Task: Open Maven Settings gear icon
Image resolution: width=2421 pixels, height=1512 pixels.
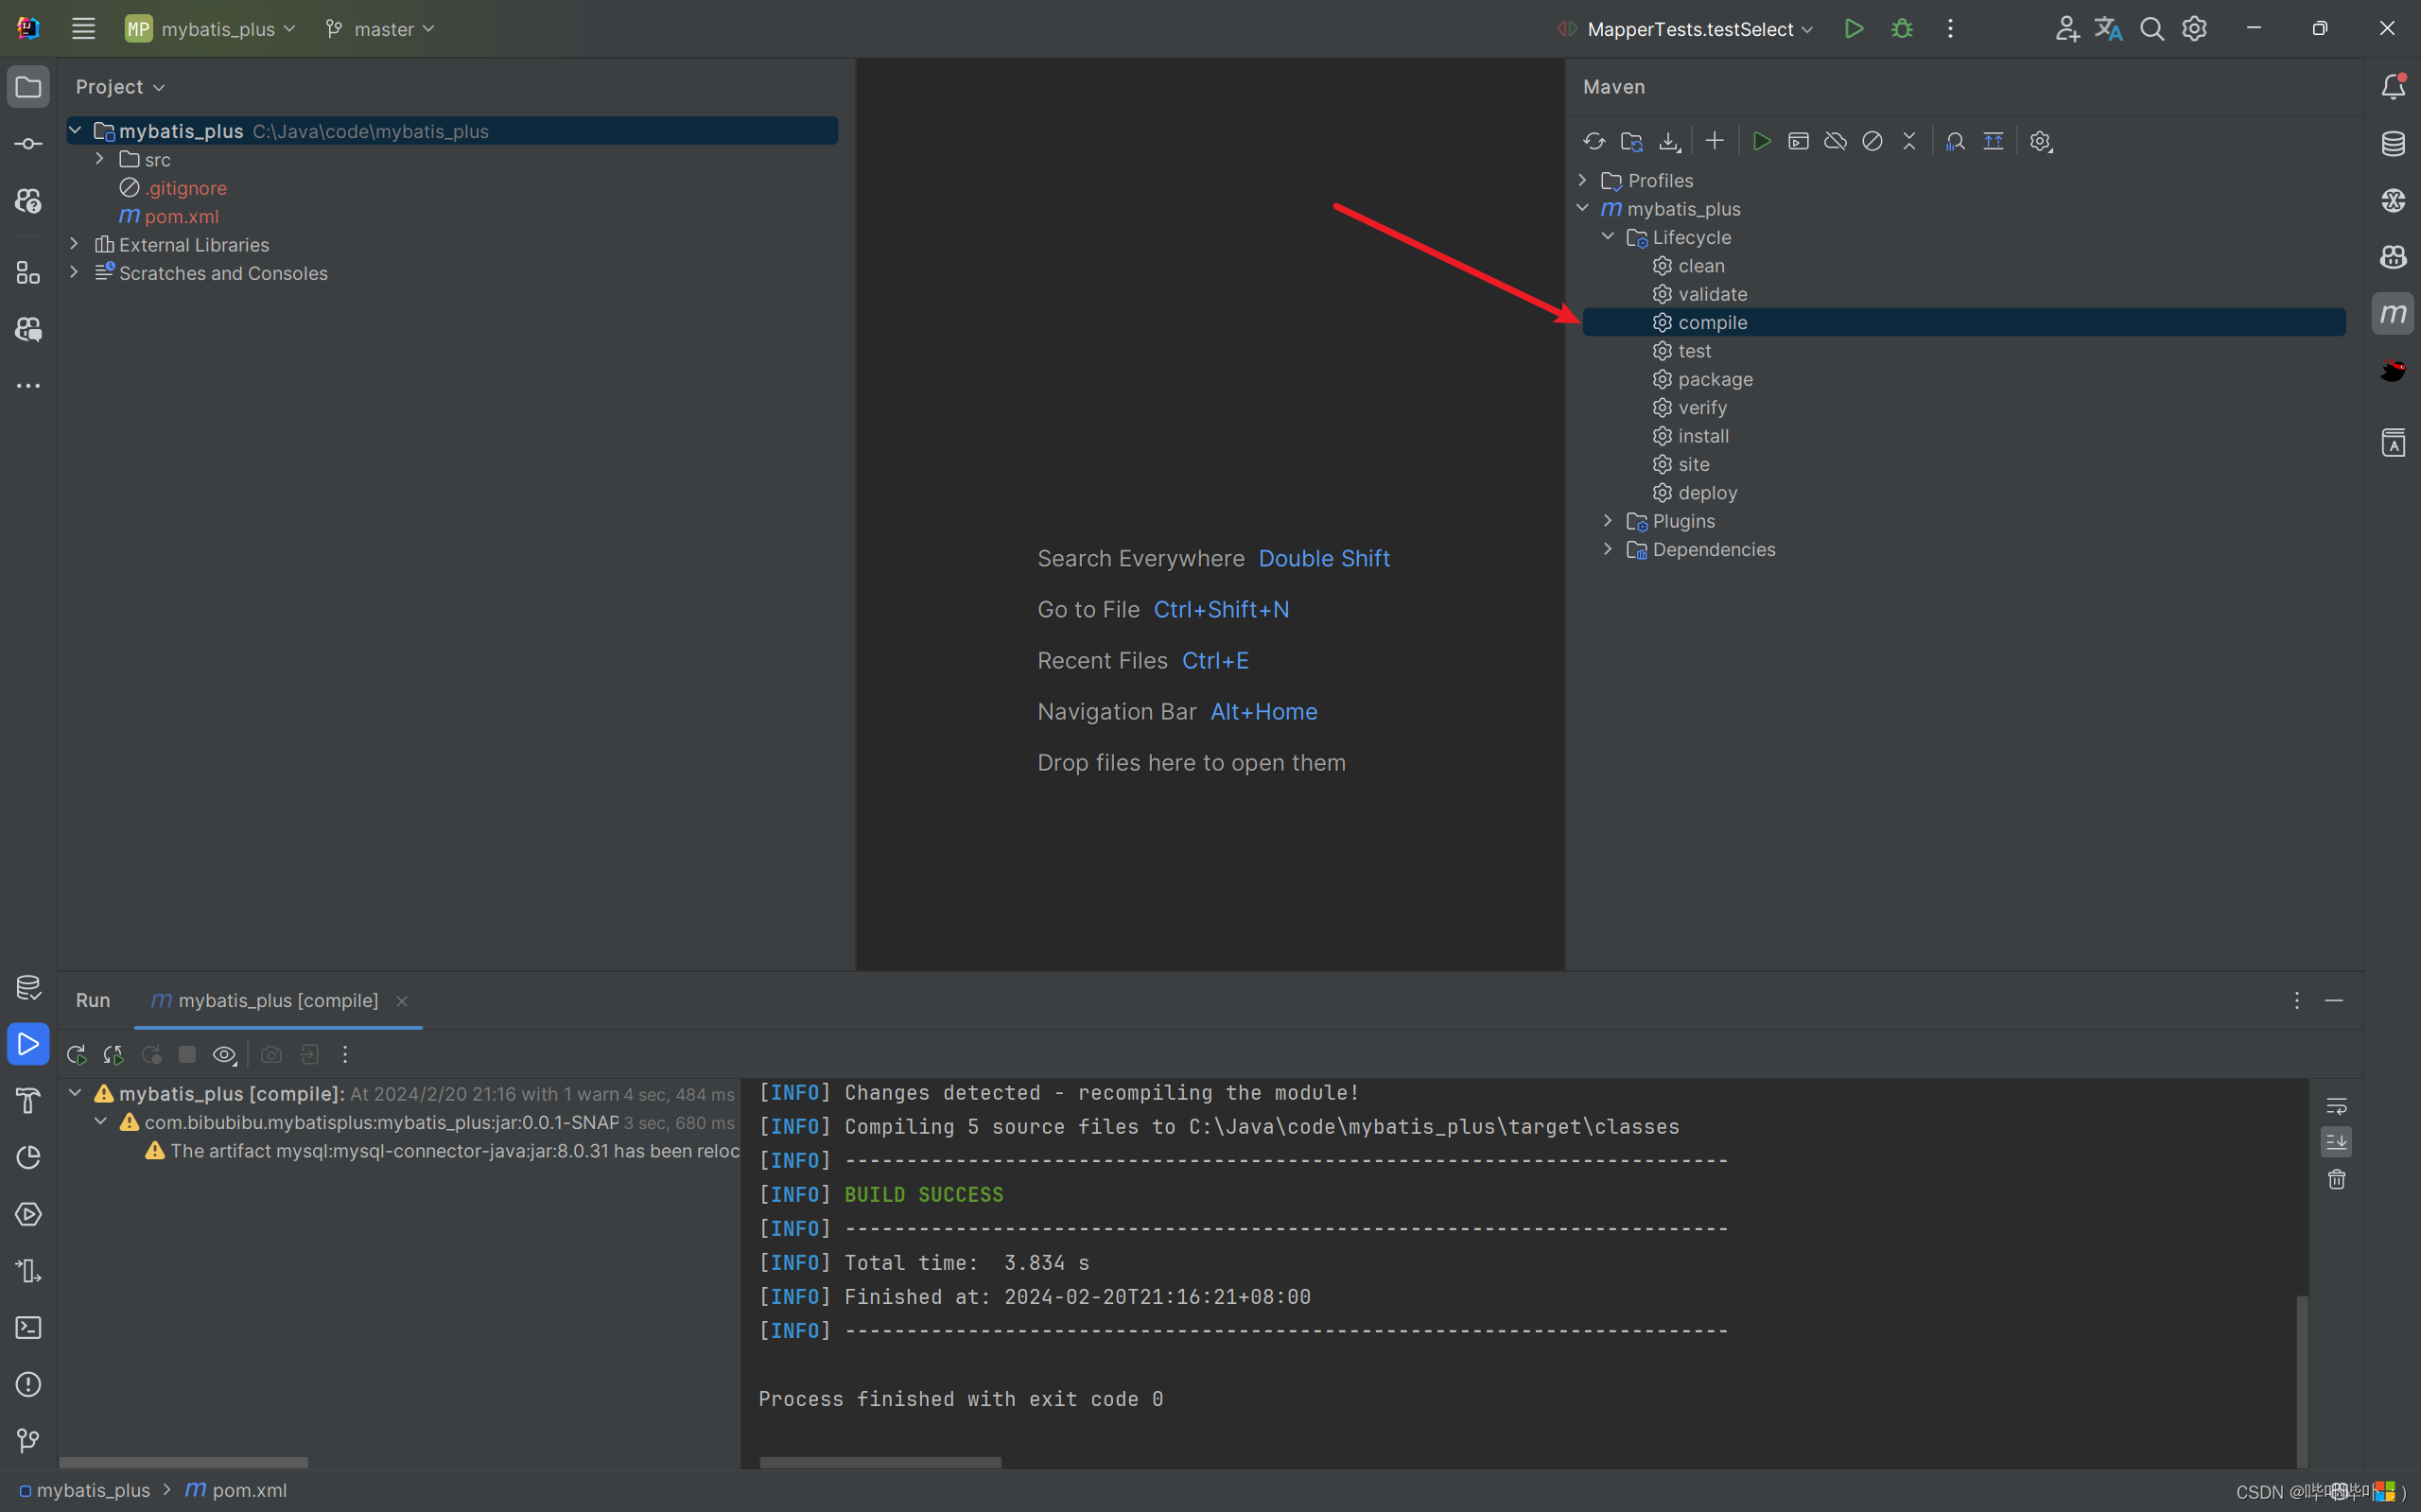Action: coord(2041,141)
